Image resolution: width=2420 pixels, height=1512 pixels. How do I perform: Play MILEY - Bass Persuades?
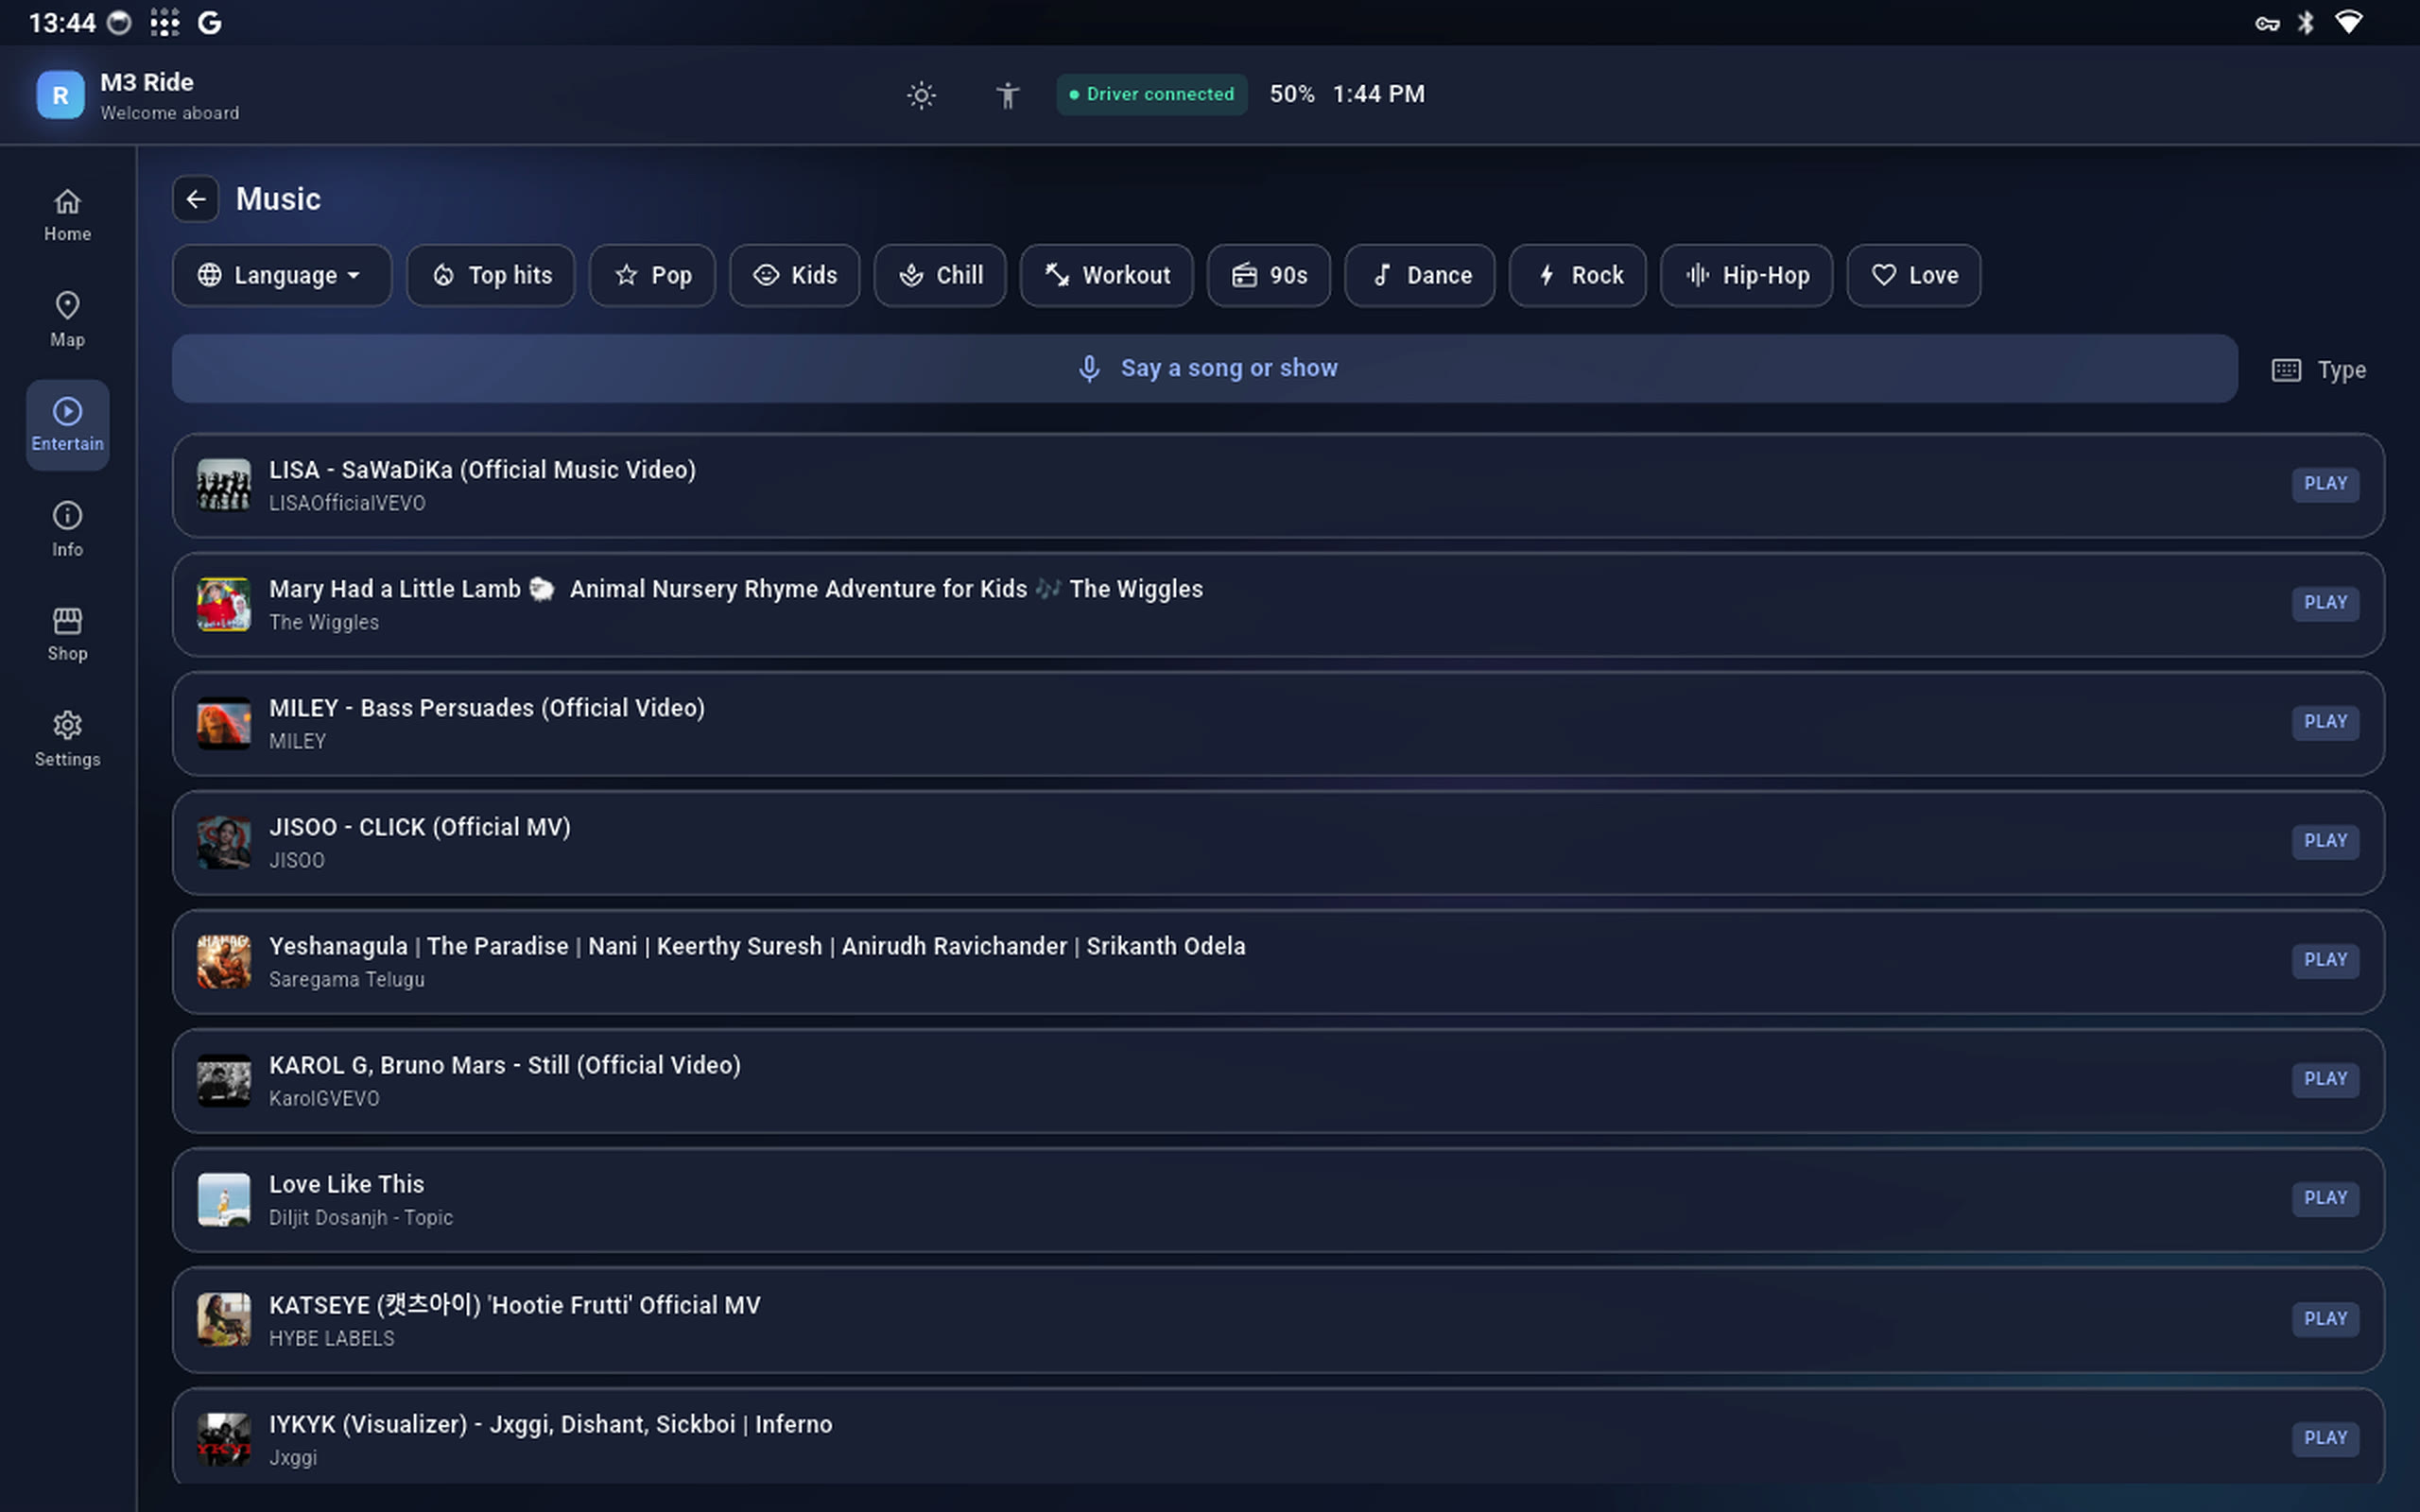tap(2325, 722)
